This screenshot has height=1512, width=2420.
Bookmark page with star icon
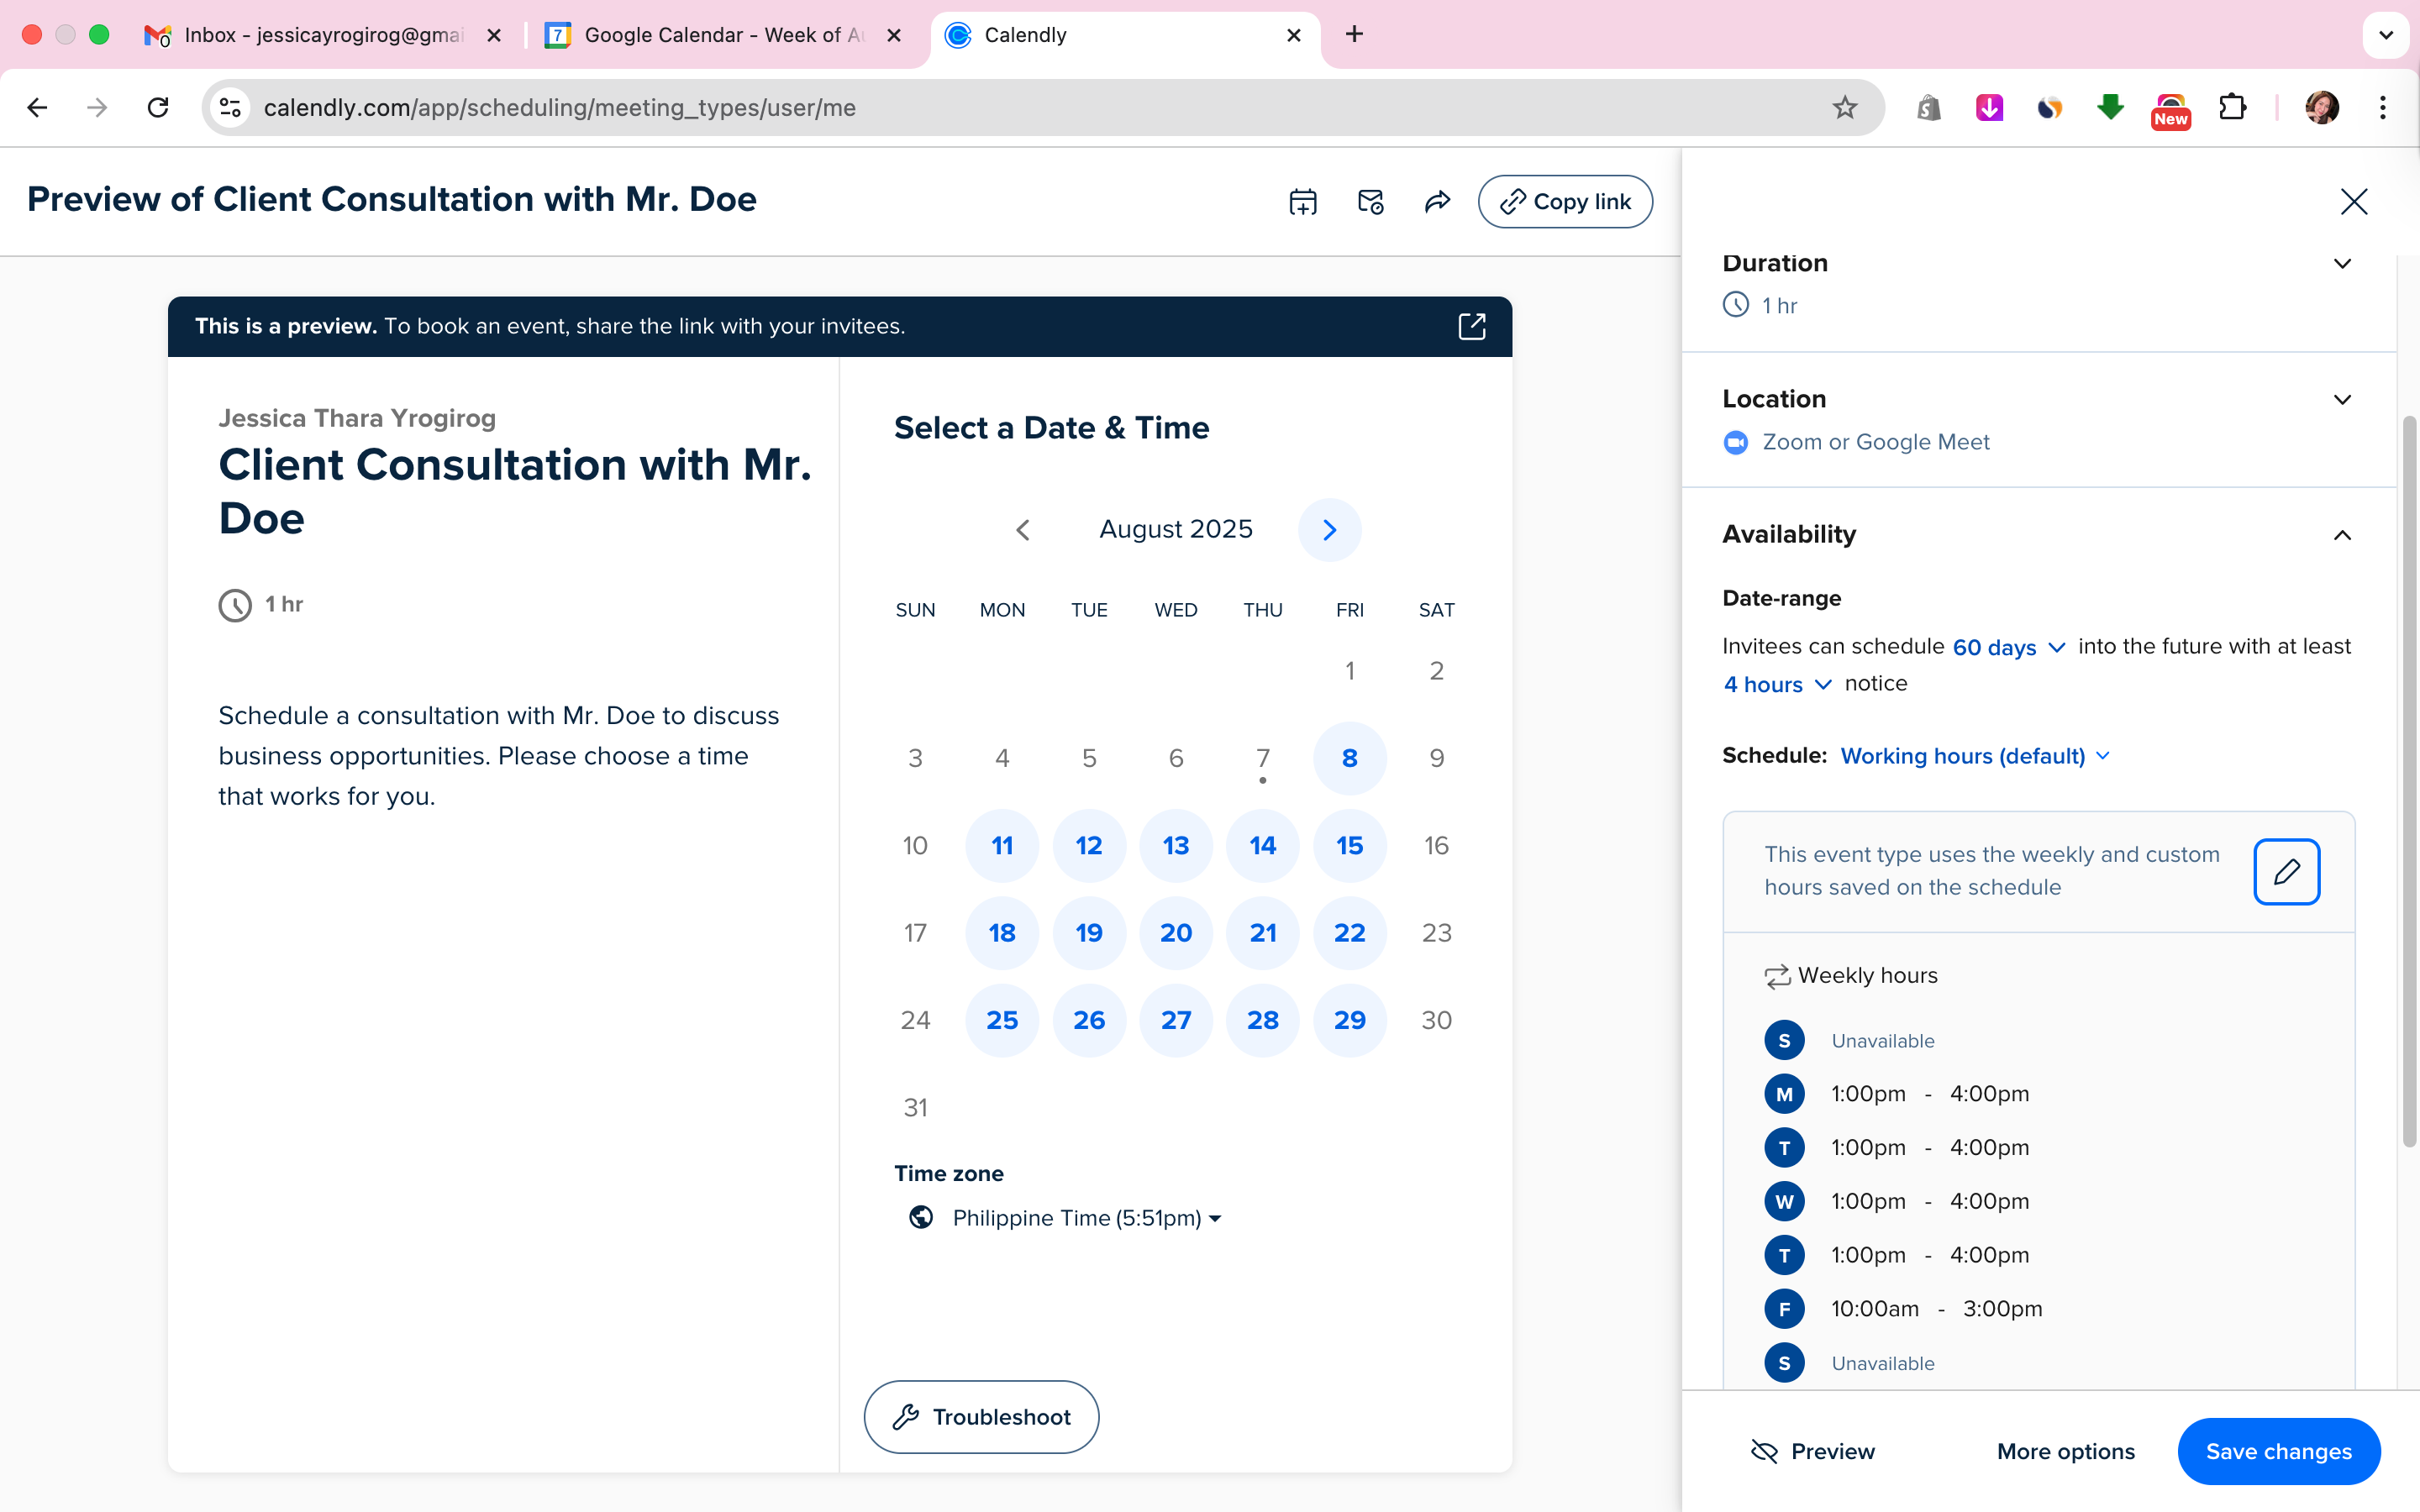[x=1844, y=108]
